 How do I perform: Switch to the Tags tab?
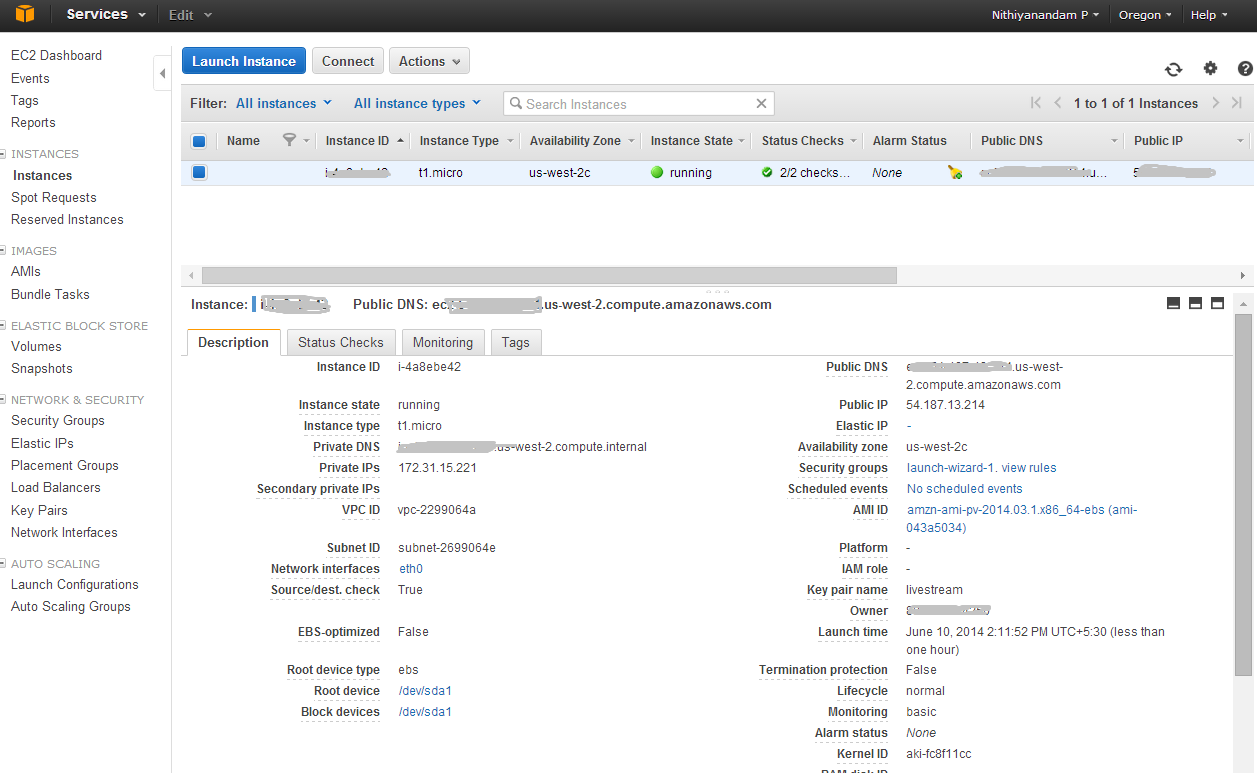(516, 342)
